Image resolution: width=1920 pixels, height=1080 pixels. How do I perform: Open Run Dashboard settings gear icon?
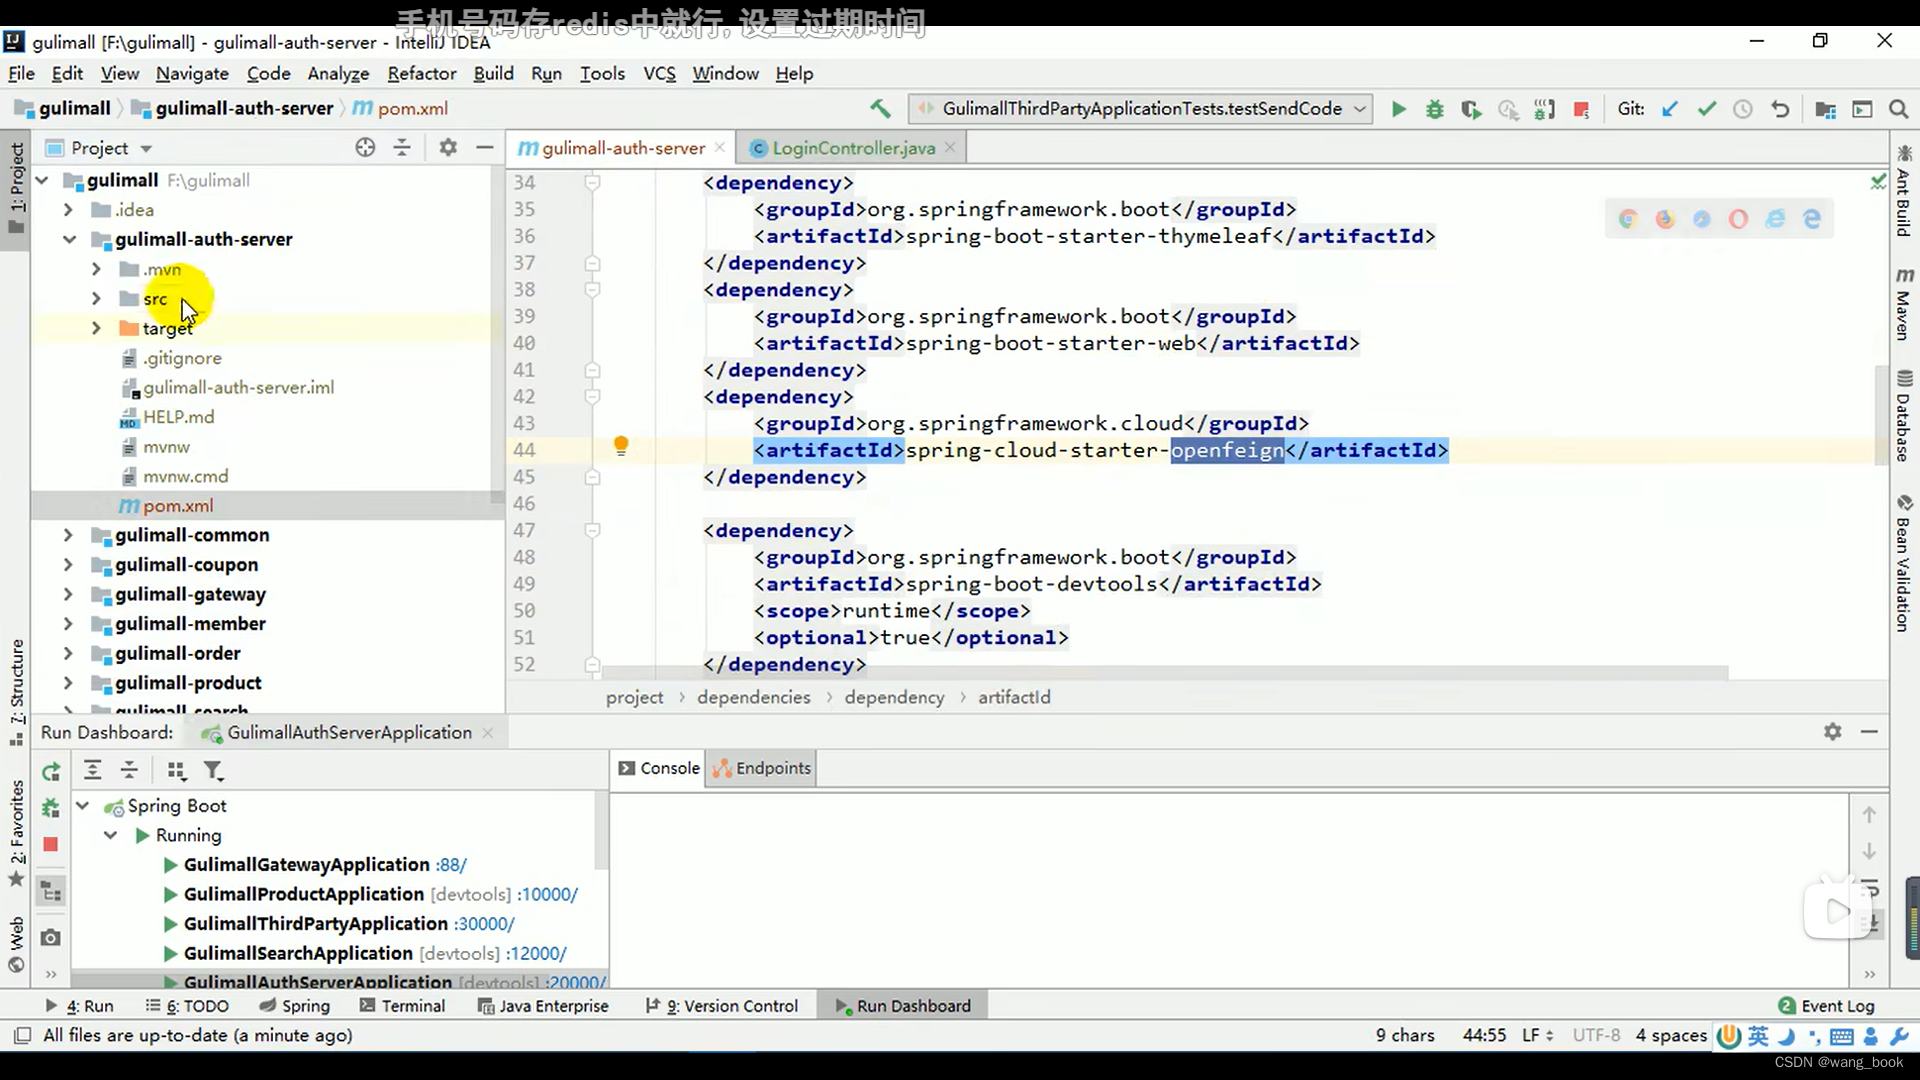pos(1832,732)
